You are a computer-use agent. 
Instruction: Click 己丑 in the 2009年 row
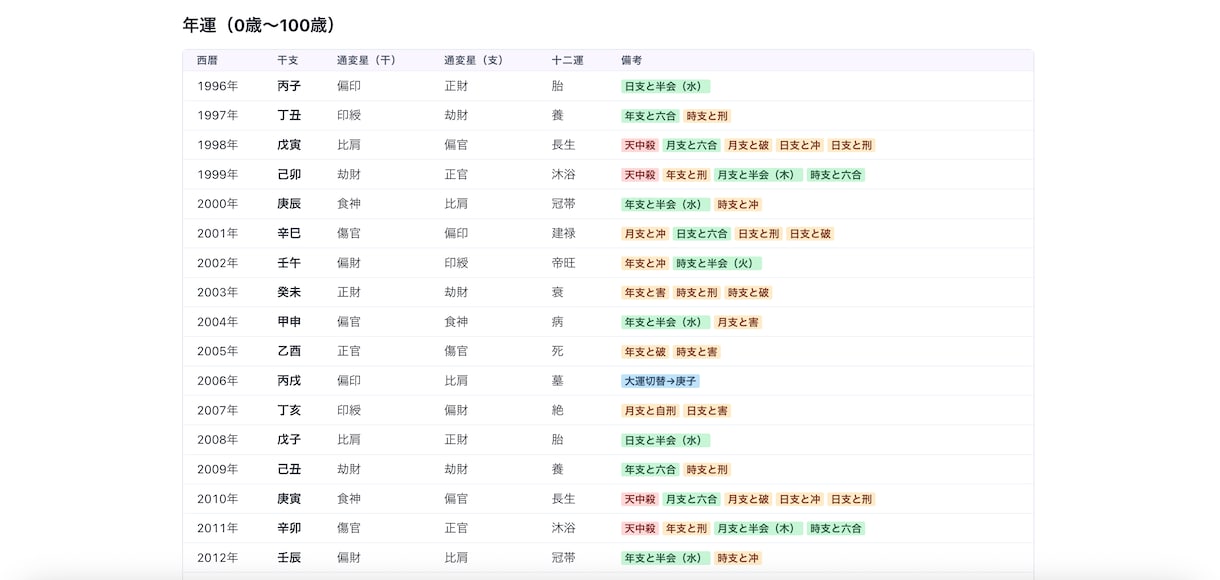click(x=289, y=469)
